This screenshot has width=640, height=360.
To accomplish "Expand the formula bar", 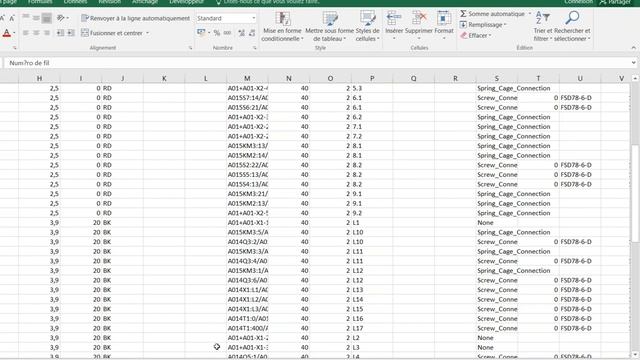I will [633, 63].
